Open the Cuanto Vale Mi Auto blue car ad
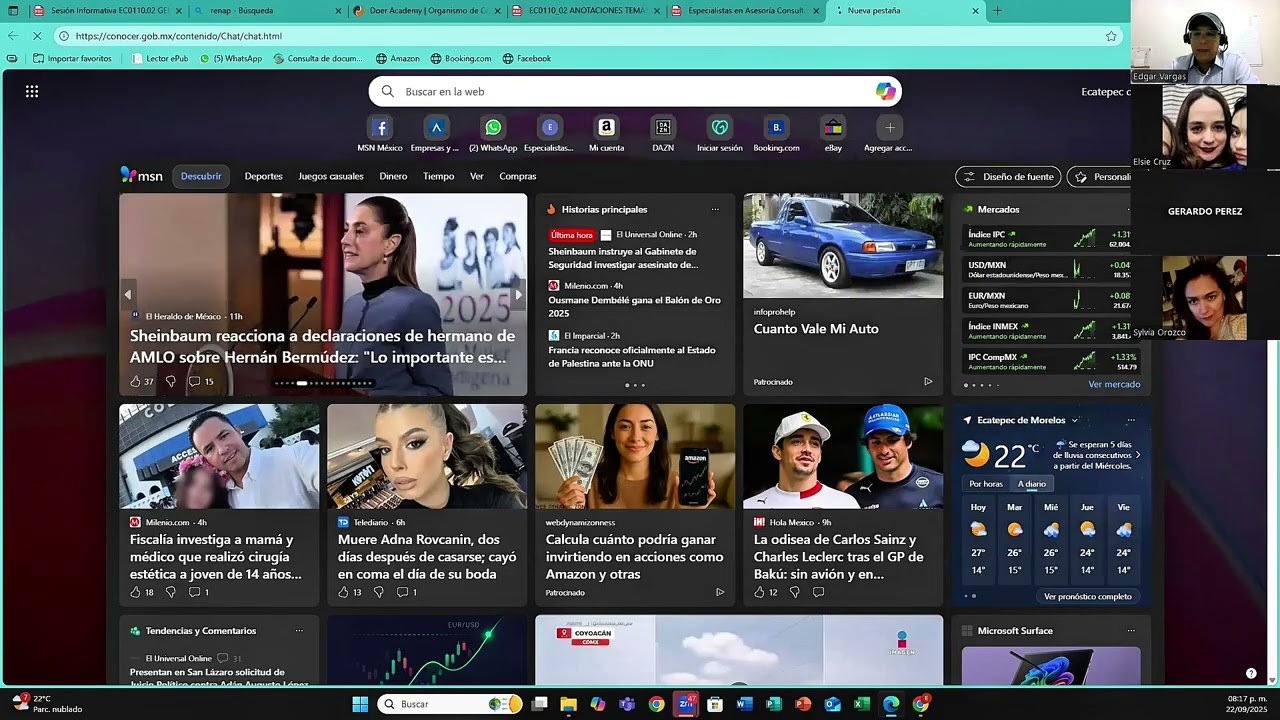1280x720 pixels. click(843, 293)
